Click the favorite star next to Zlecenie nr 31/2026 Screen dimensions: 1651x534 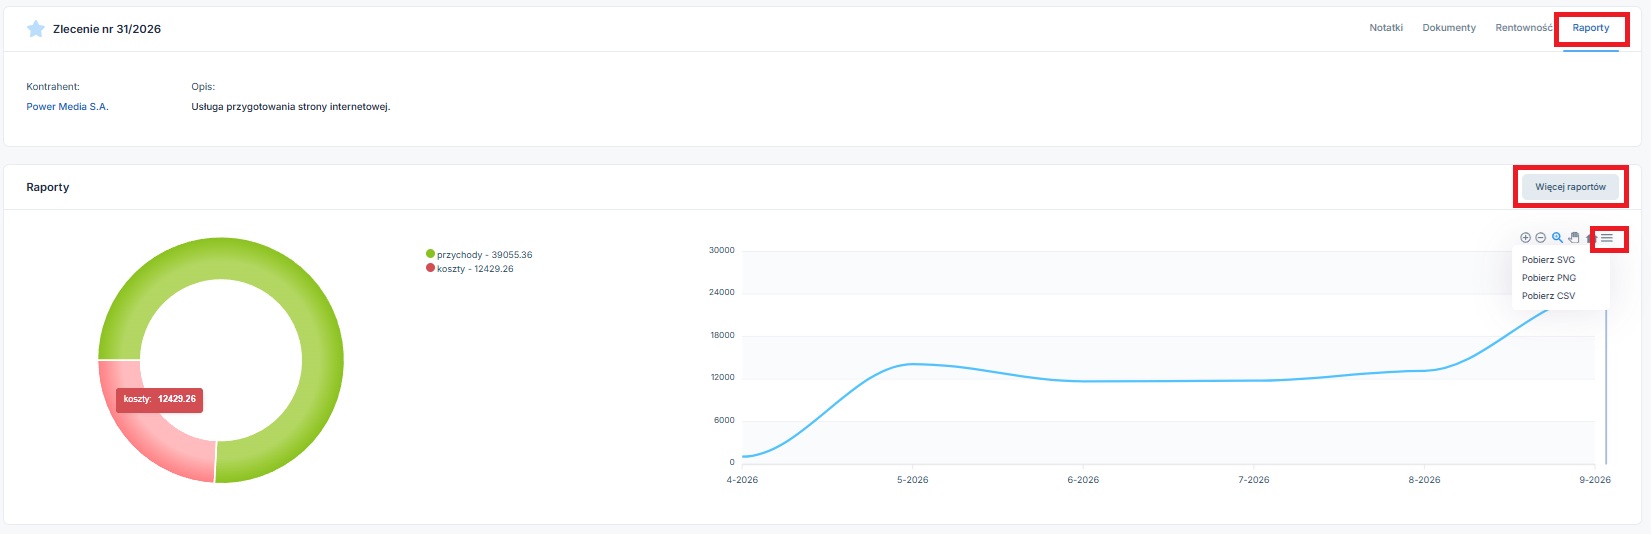click(36, 29)
